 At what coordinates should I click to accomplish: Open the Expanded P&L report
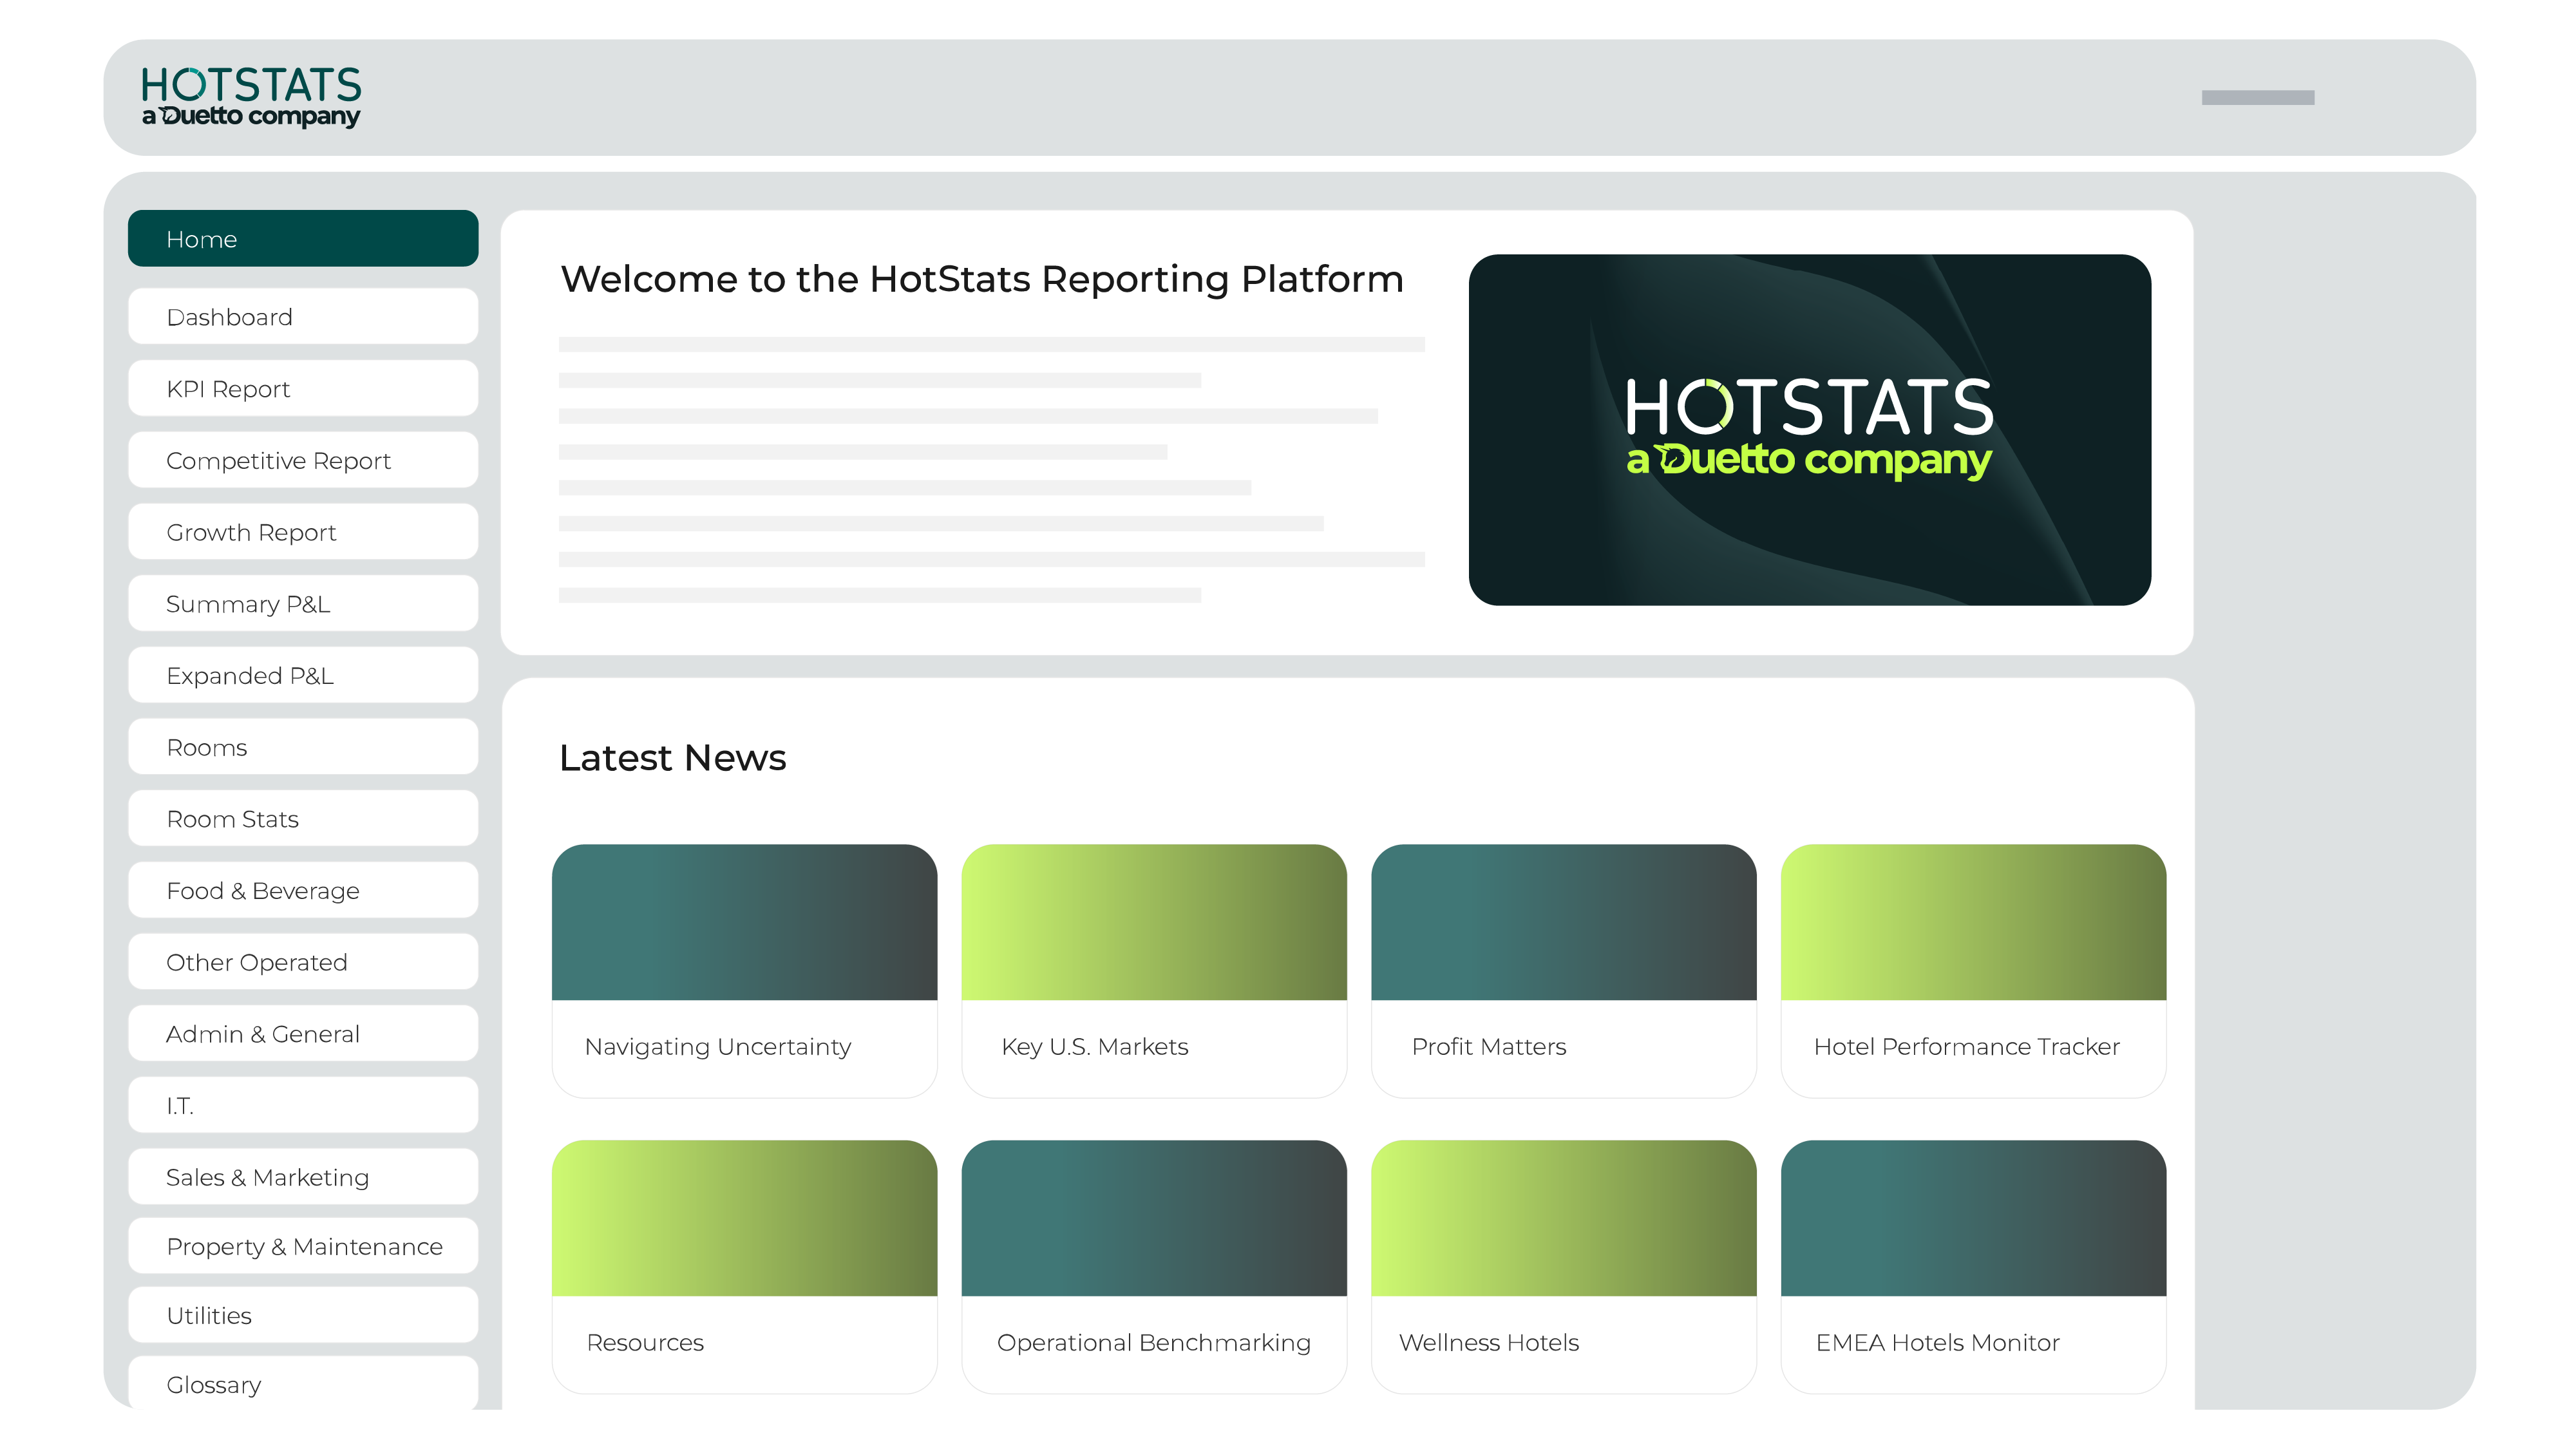302,675
